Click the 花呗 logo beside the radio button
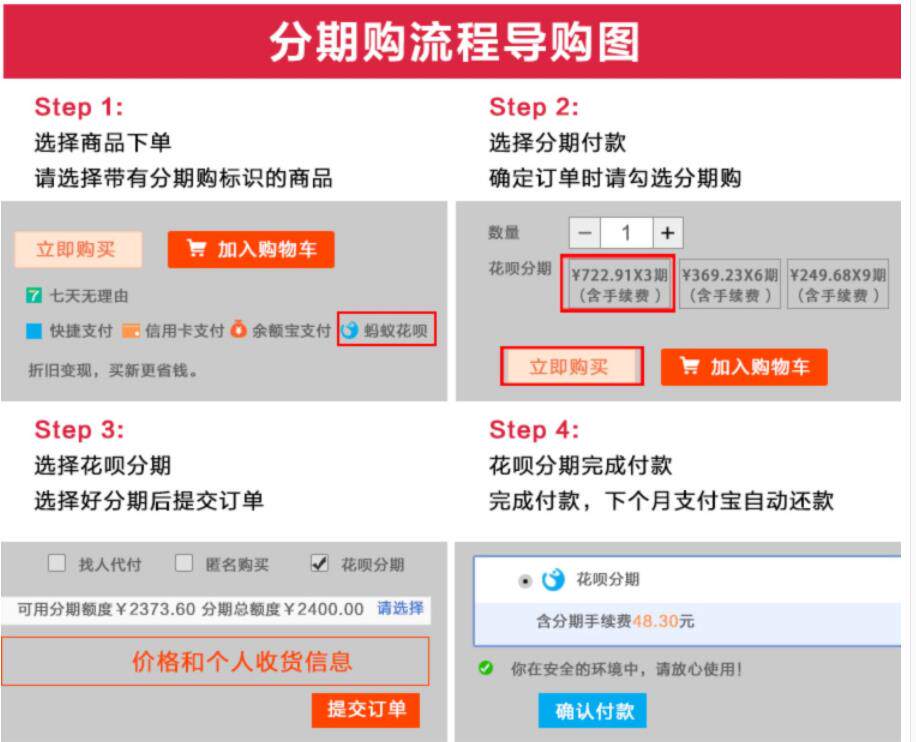The width and height of the screenshot is (916, 742). coord(553,580)
